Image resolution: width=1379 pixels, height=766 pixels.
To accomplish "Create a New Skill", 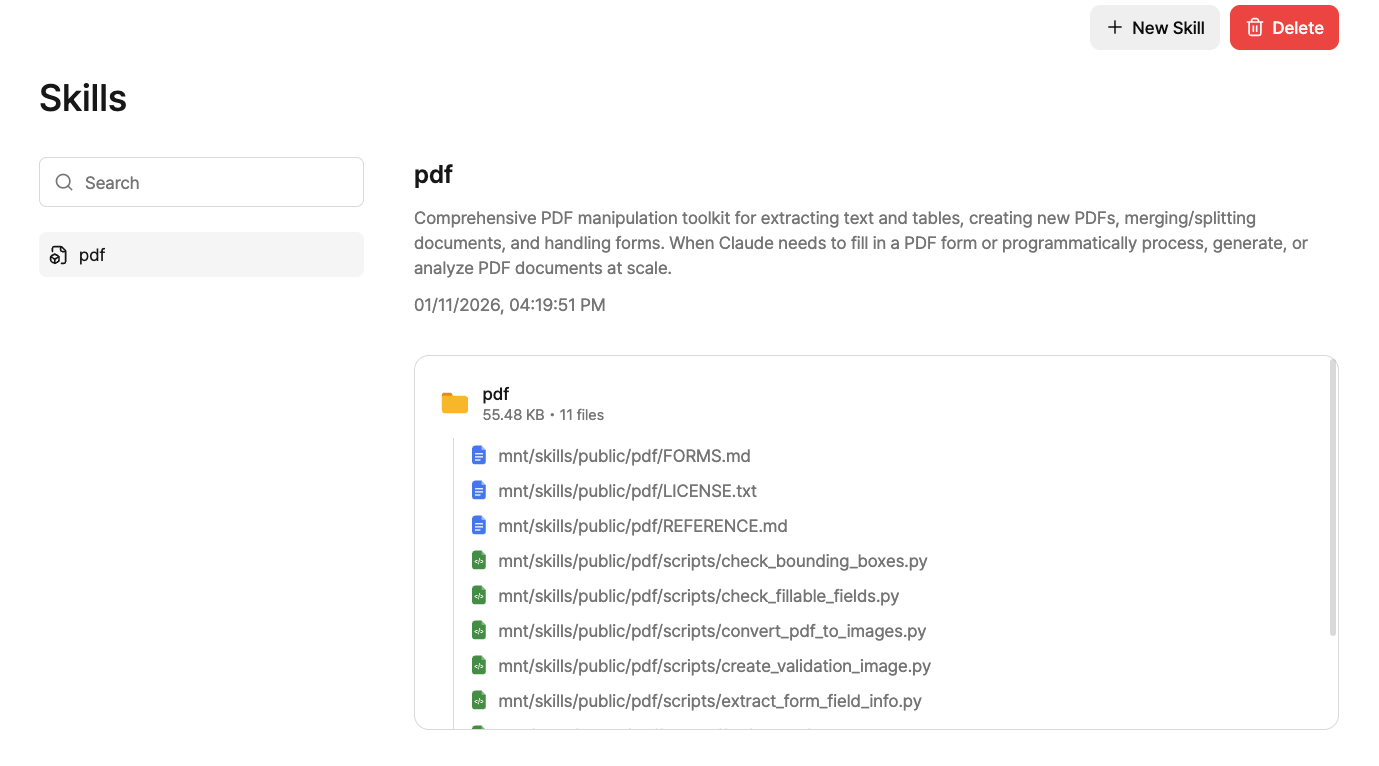I will click(1155, 28).
